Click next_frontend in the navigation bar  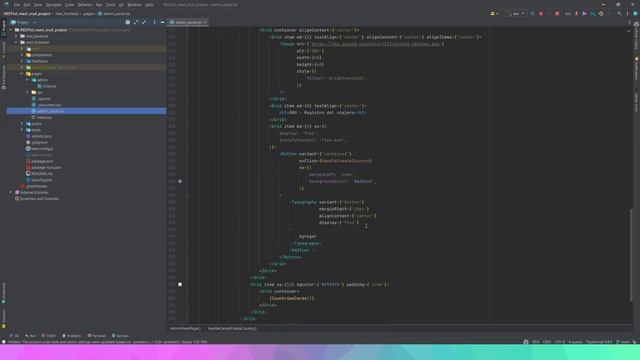pyautogui.click(x=67, y=13)
